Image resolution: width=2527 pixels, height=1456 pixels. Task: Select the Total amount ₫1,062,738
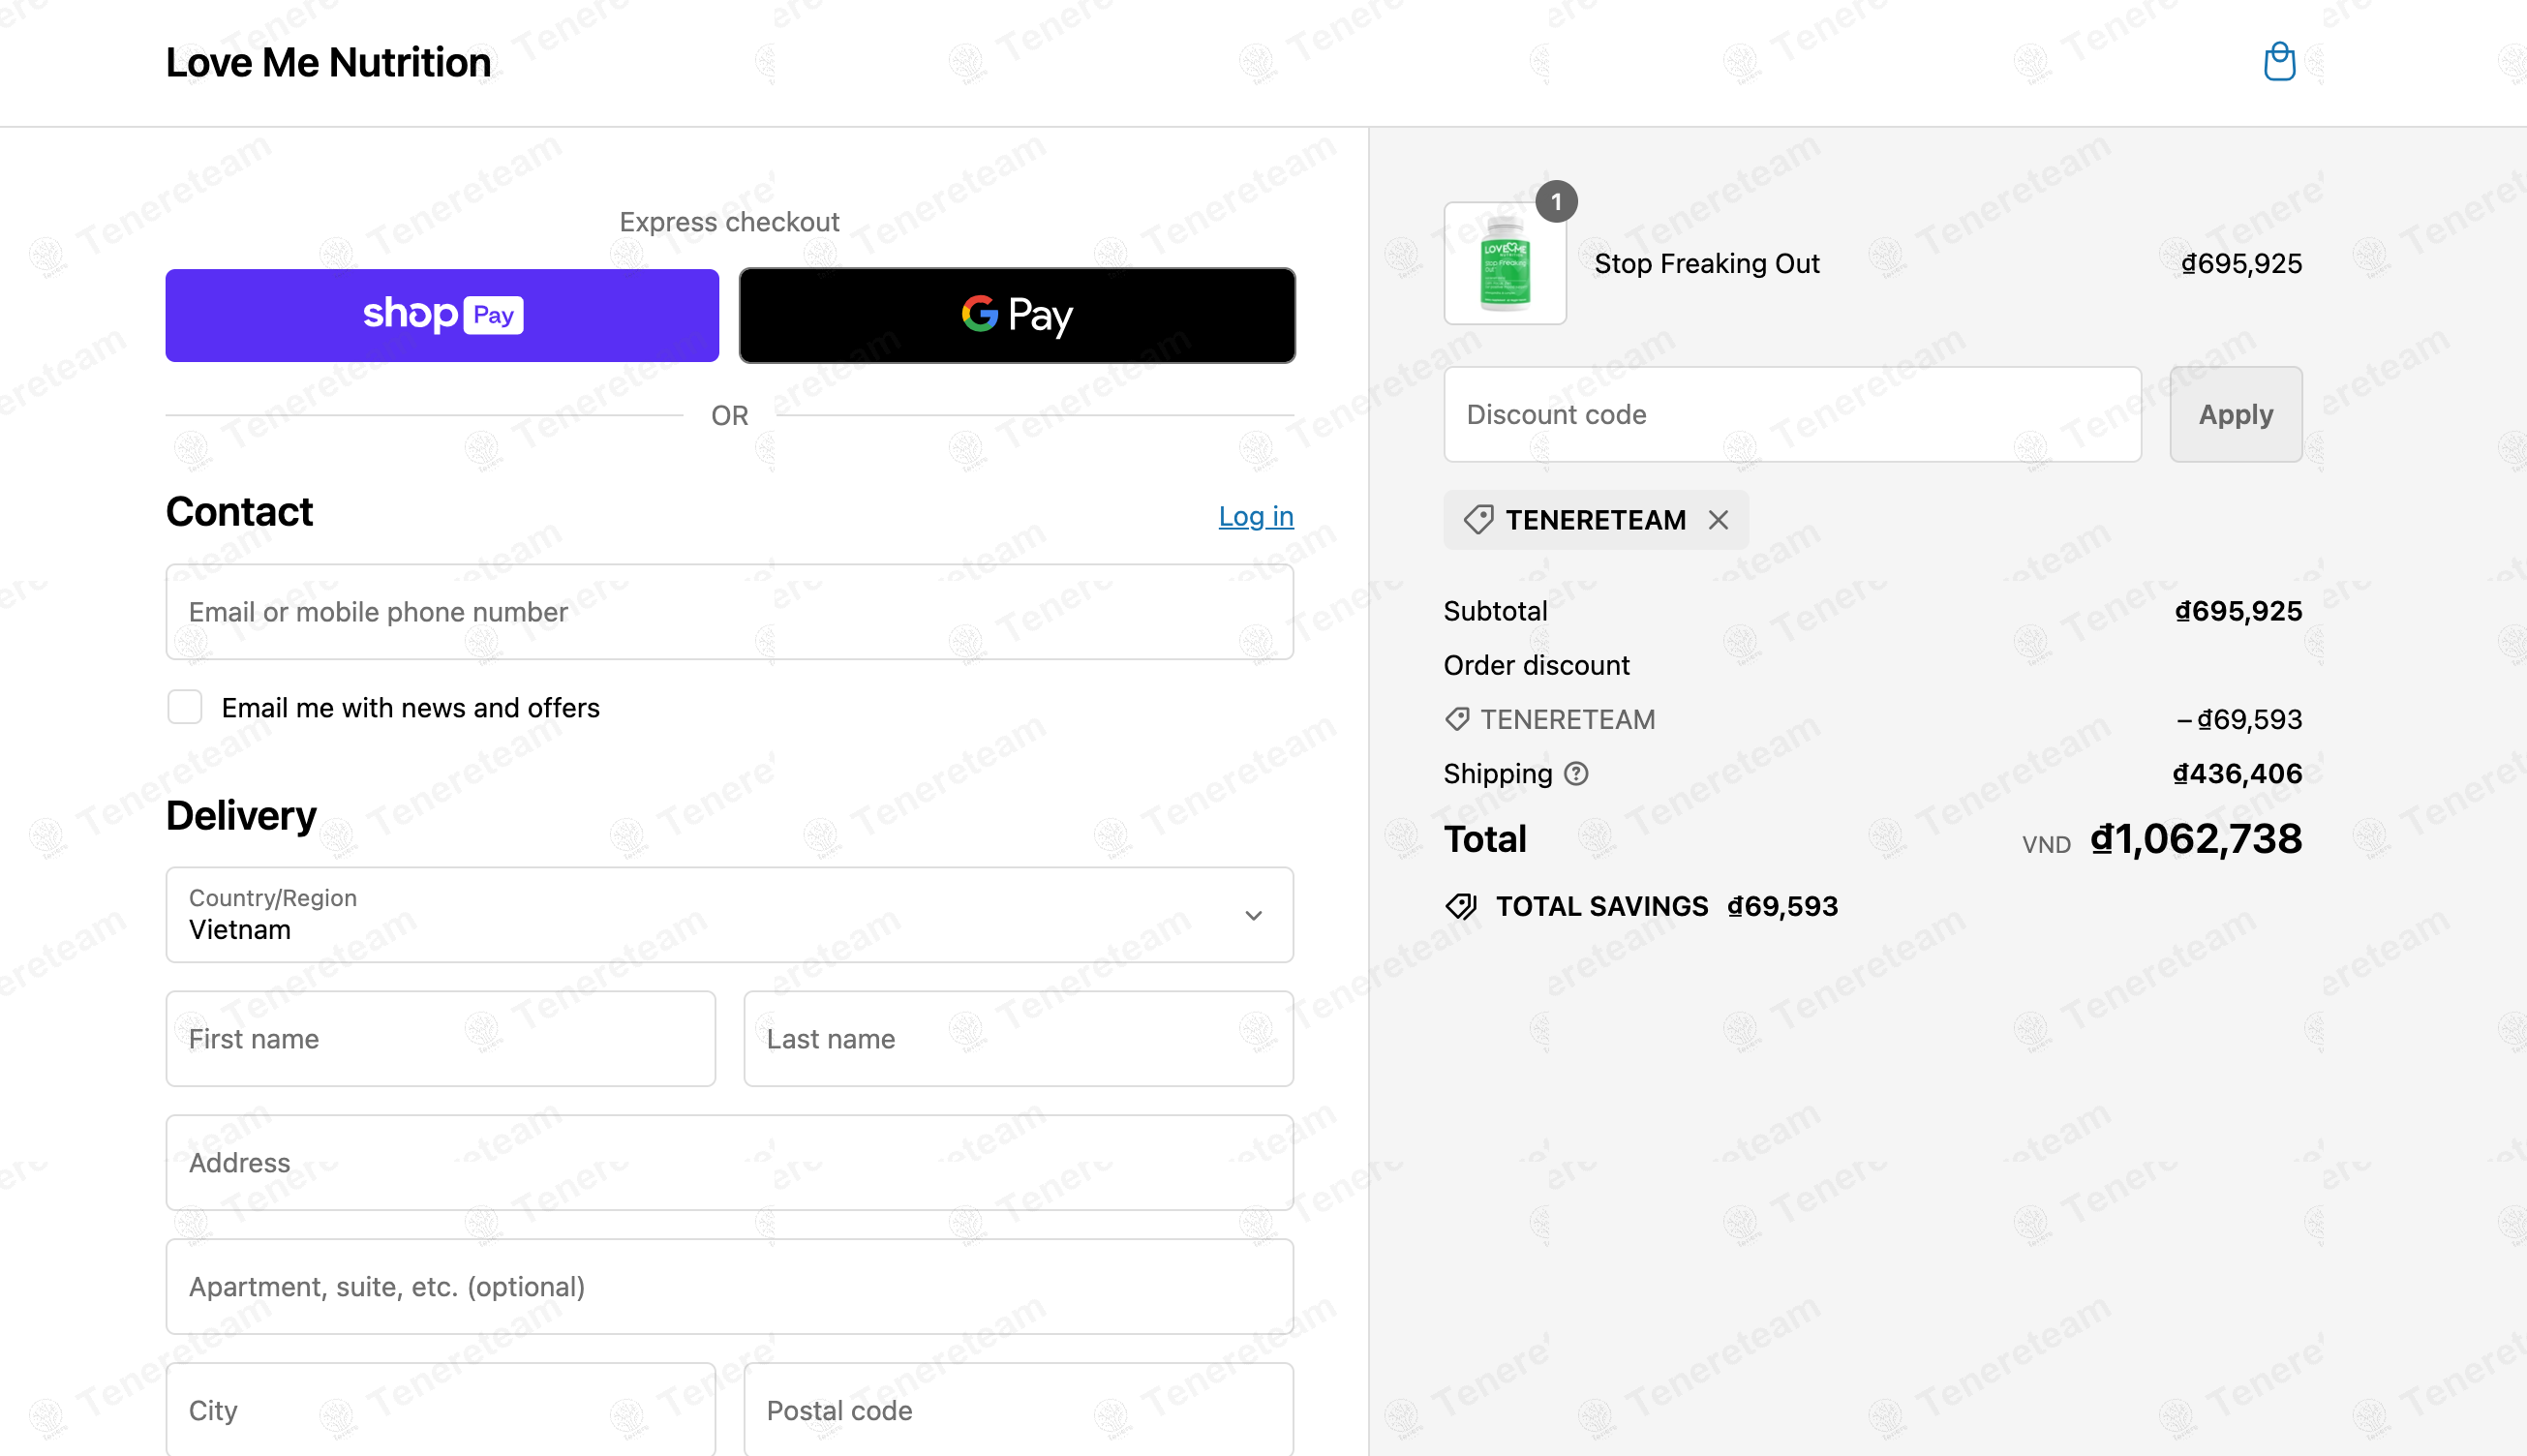coord(2196,839)
